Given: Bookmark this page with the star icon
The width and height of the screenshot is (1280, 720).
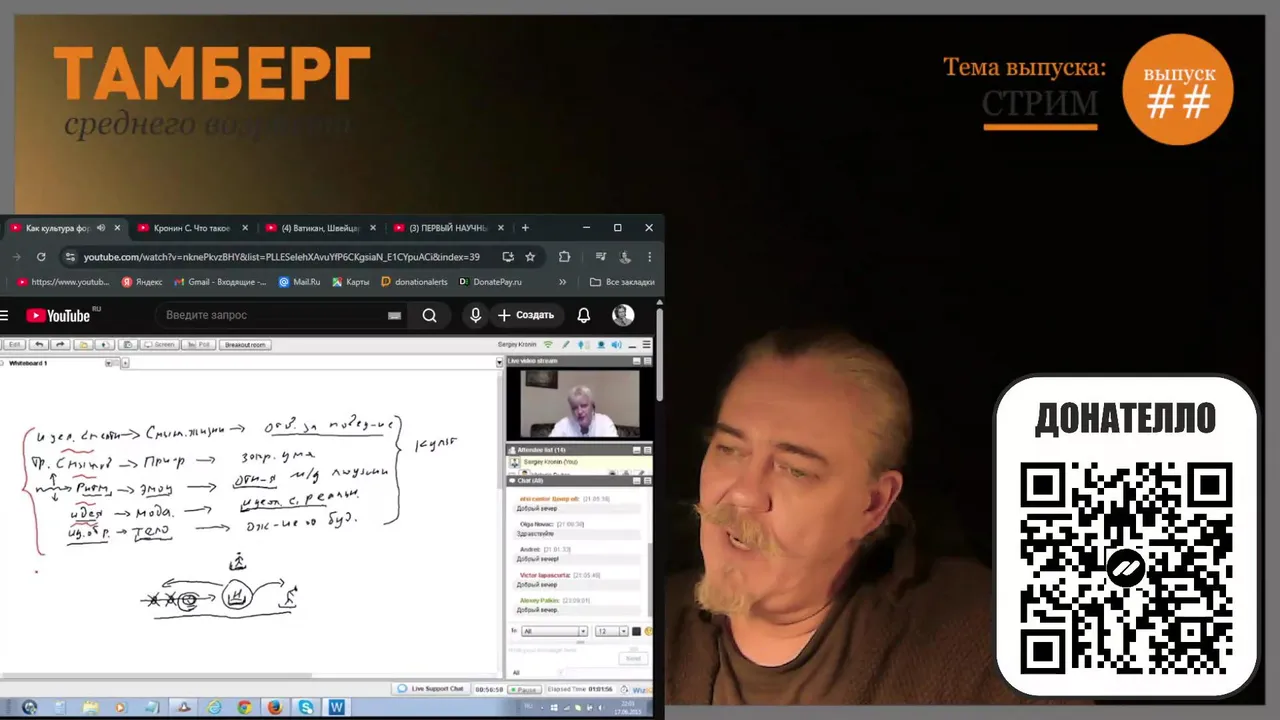Looking at the screenshot, I should (x=530, y=257).
